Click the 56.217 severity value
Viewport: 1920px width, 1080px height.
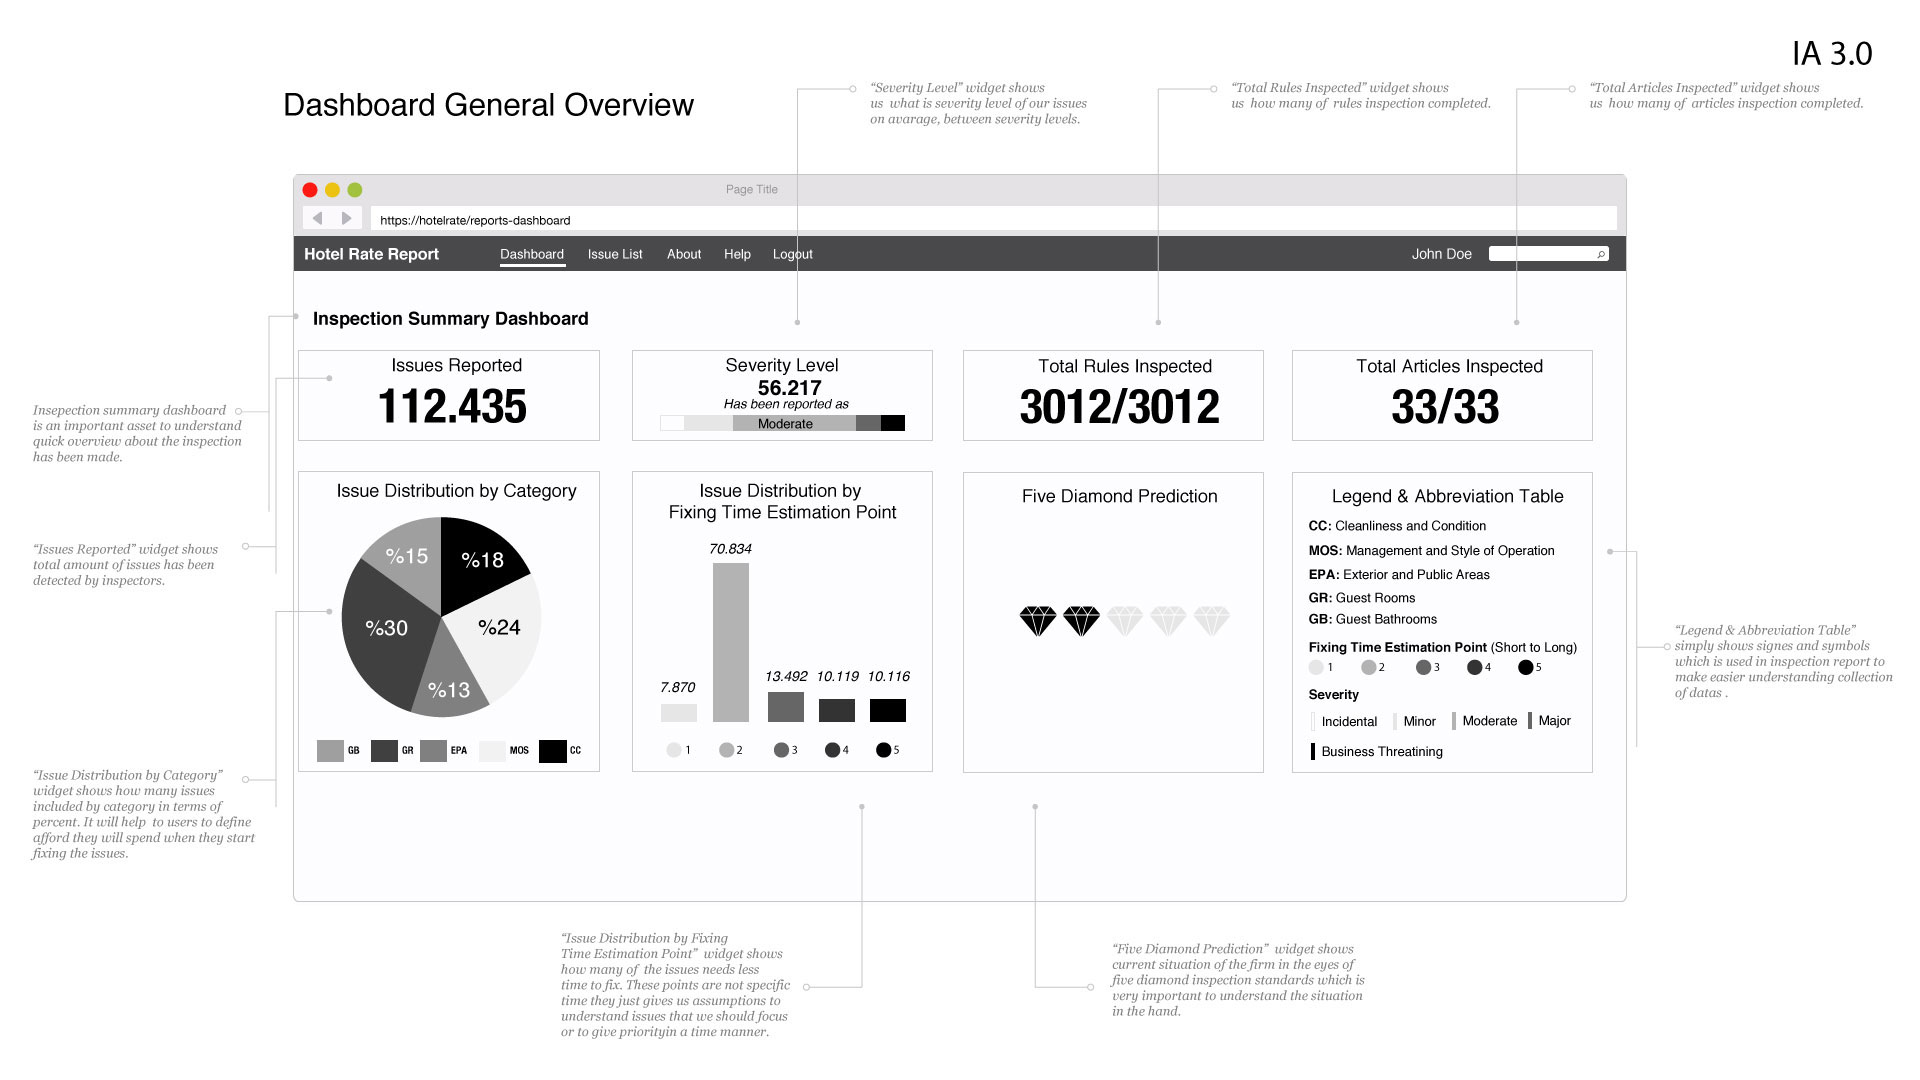789,387
